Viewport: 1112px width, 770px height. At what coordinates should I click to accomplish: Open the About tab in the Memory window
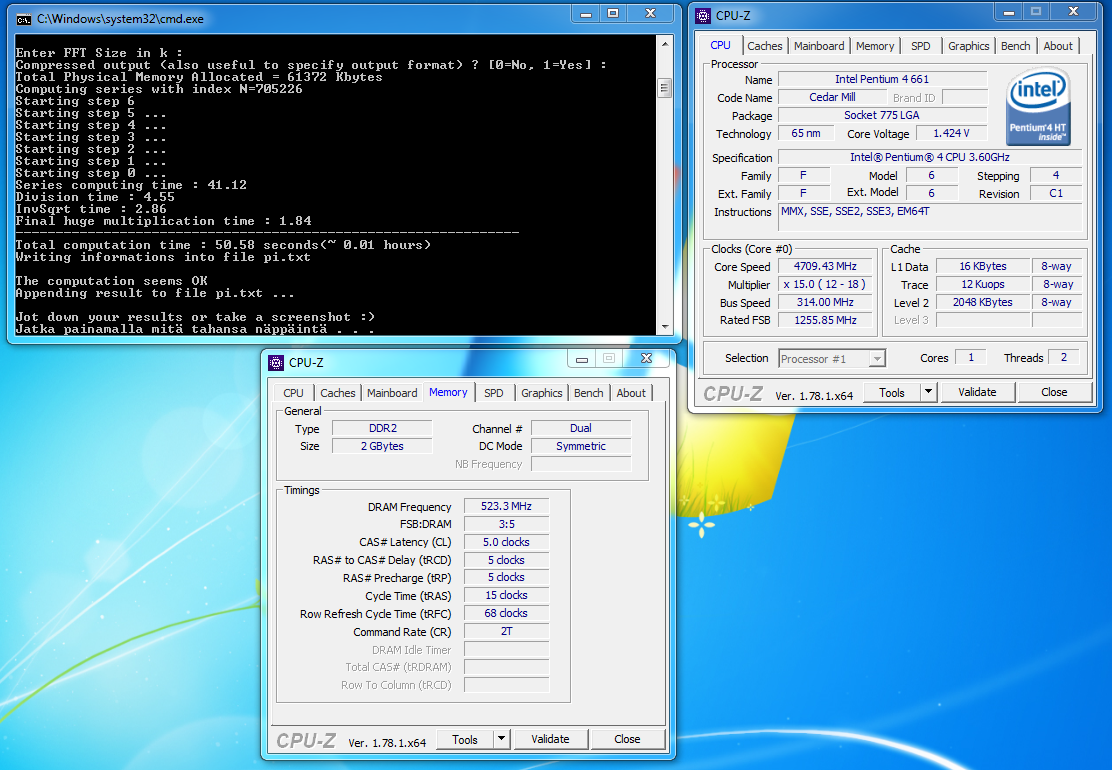[631, 393]
